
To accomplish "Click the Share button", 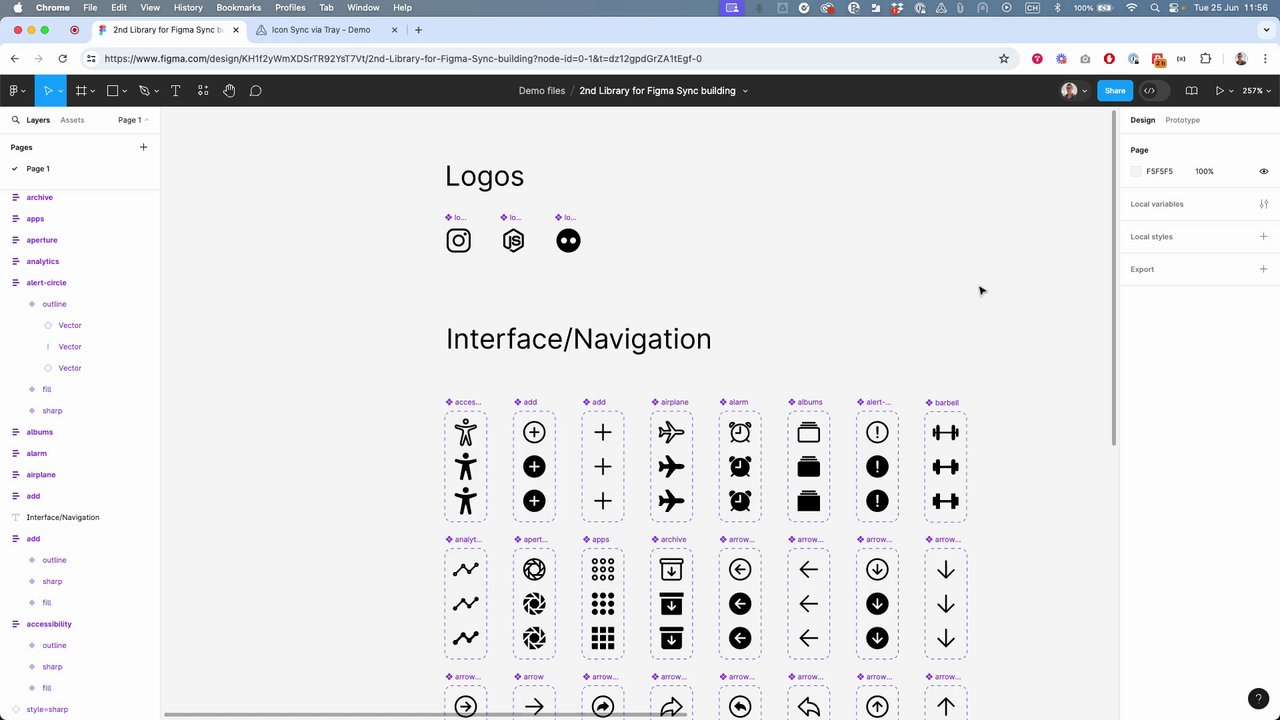I will tap(1115, 91).
